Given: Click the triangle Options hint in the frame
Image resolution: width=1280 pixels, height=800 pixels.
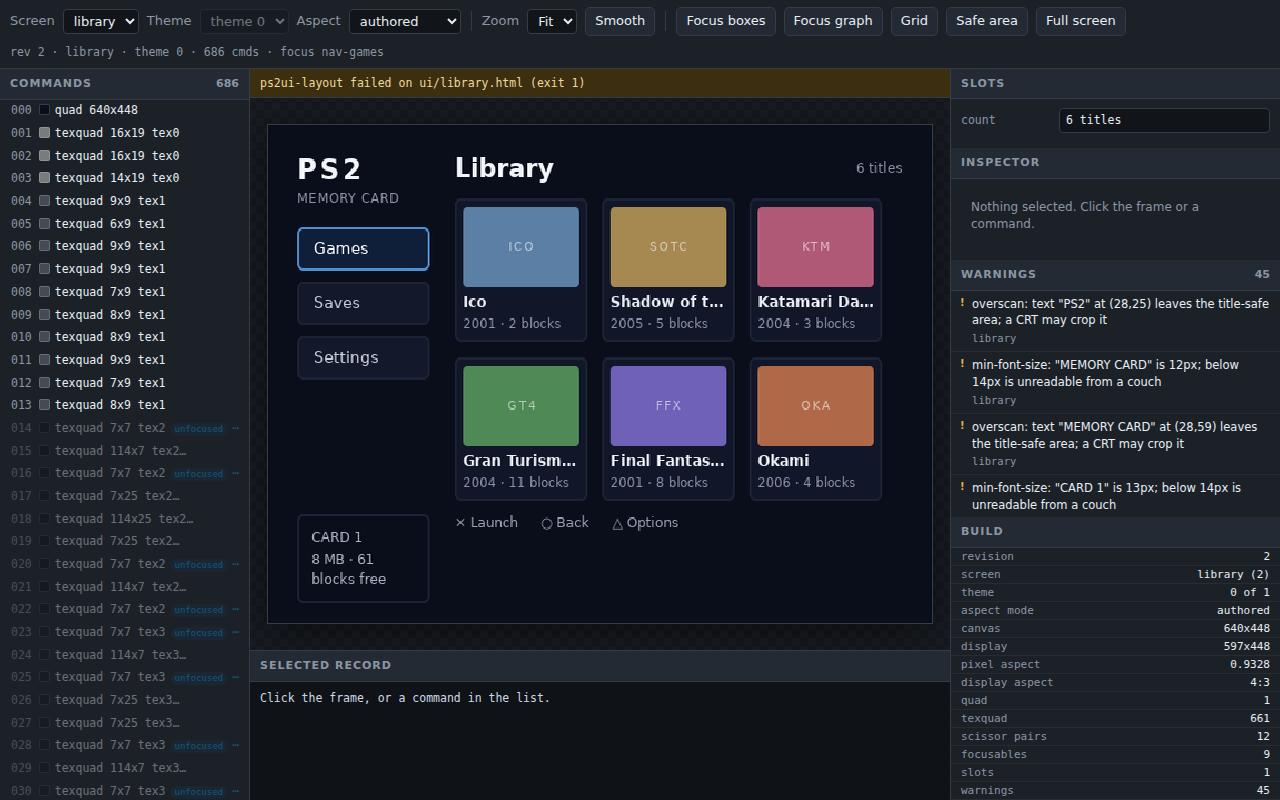Looking at the screenshot, I should coord(645,523).
